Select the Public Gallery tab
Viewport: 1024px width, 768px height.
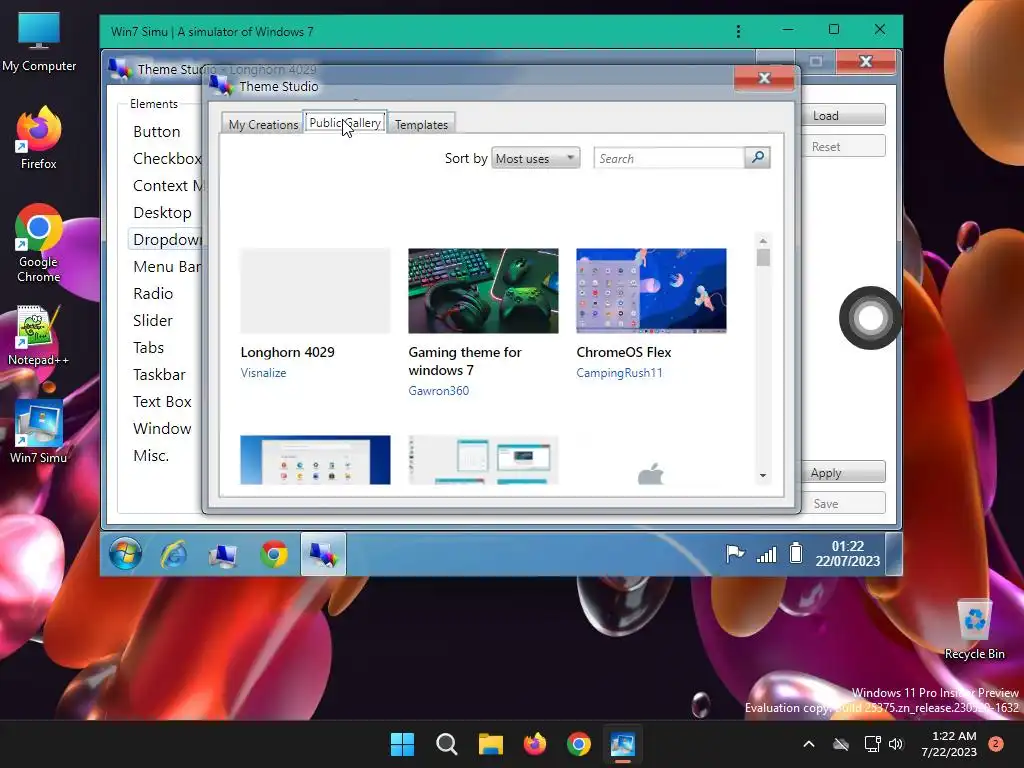(345, 122)
